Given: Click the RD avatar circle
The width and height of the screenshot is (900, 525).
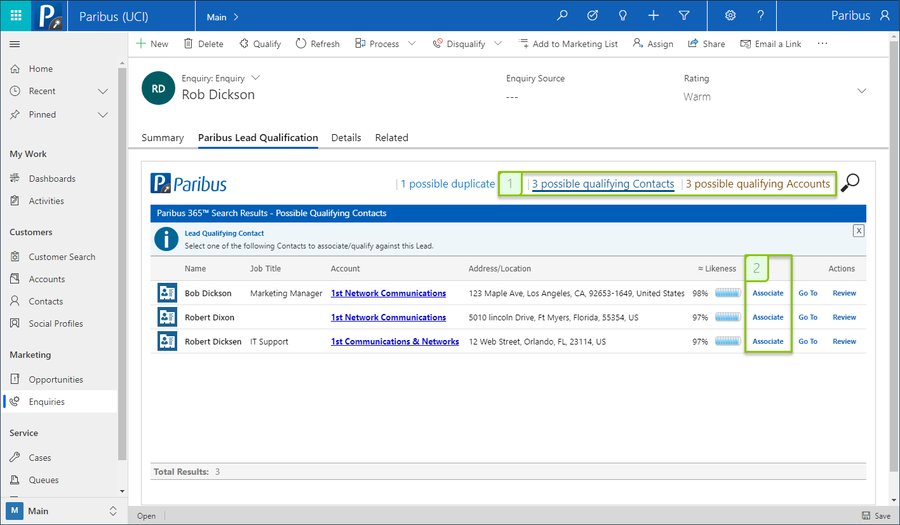Looking at the screenshot, I should (x=158, y=88).
